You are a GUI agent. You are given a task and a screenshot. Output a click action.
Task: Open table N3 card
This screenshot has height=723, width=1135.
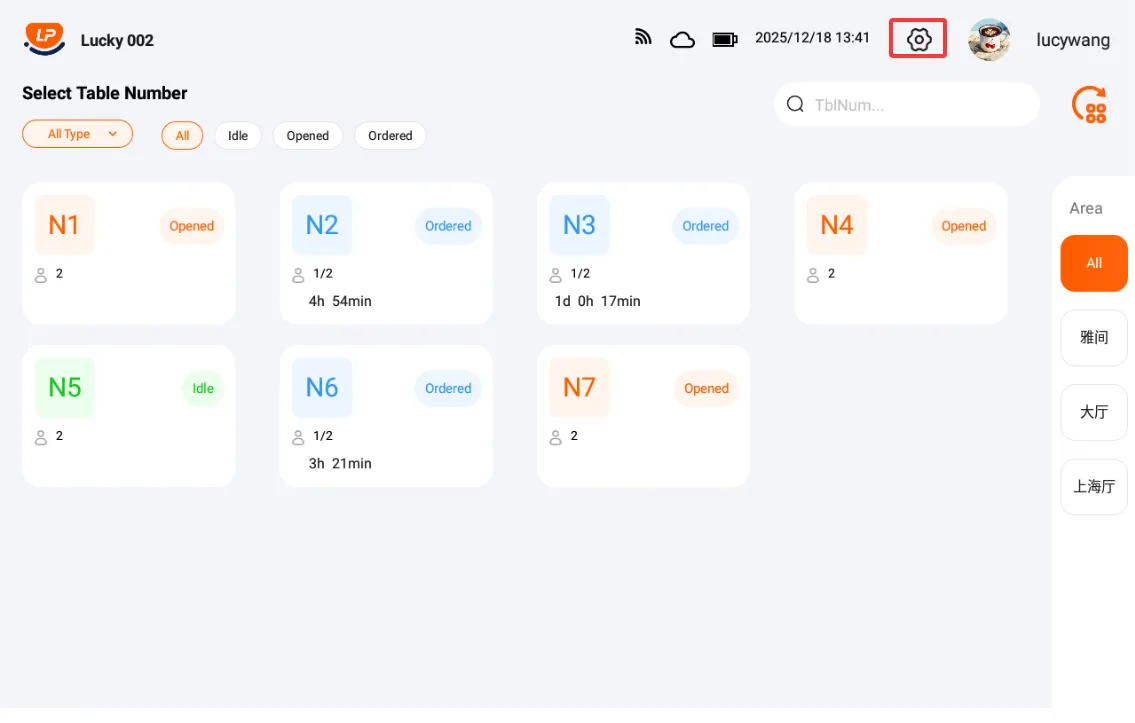pos(644,253)
